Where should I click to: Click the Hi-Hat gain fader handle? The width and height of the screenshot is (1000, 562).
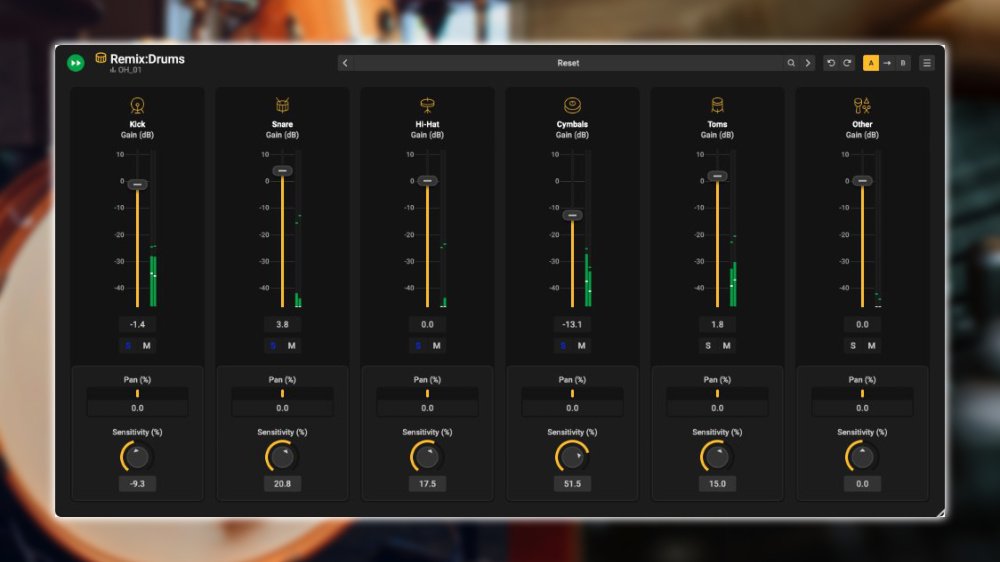click(x=427, y=181)
